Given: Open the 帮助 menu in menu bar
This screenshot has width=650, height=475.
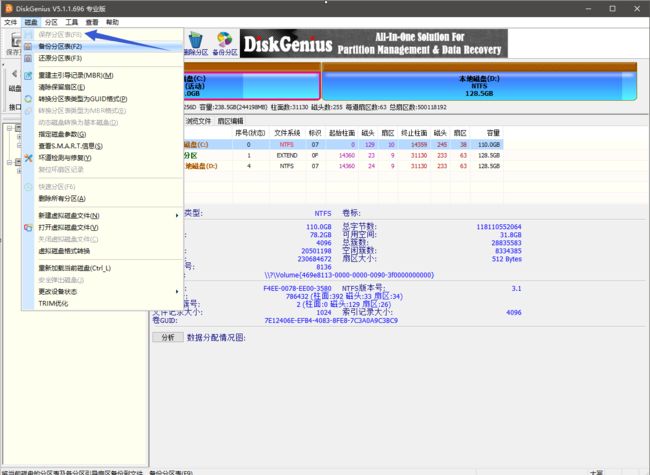Looking at the screenshot, I should (x=112, y=22).
